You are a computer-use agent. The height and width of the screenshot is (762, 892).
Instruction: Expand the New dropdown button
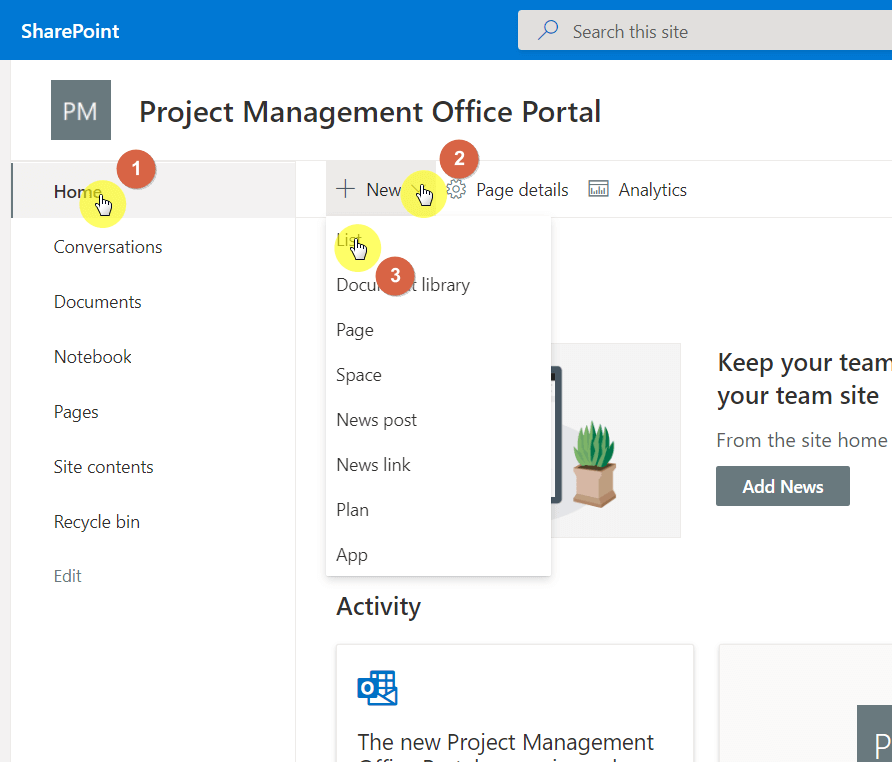point(381,189)
